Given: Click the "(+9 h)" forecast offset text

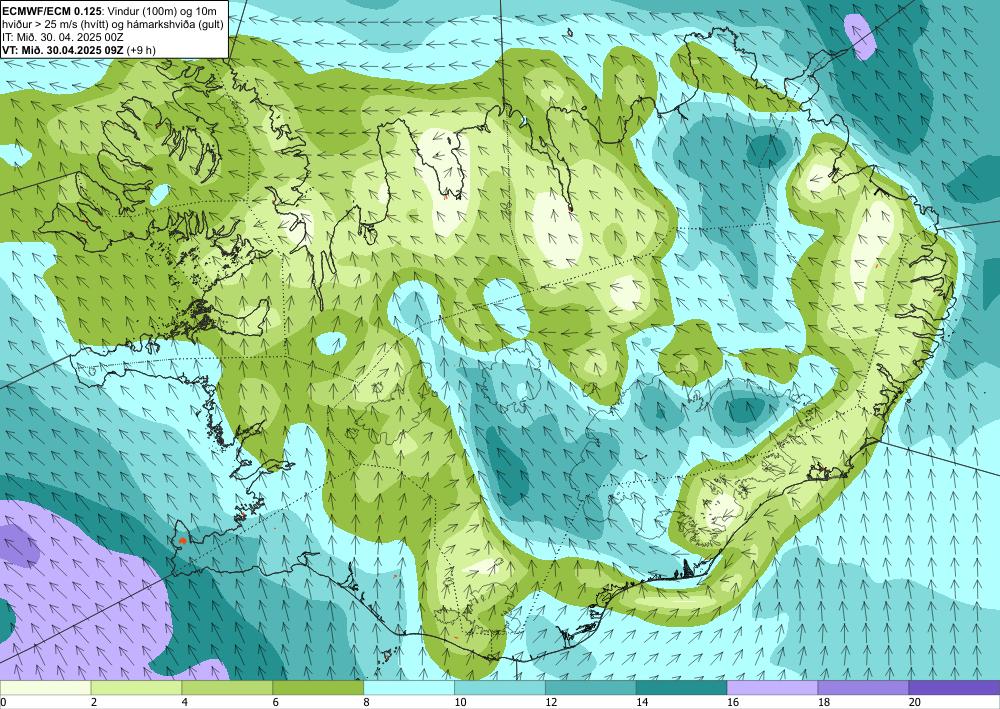Looking at the screenshot, I should tap(141, 50).
